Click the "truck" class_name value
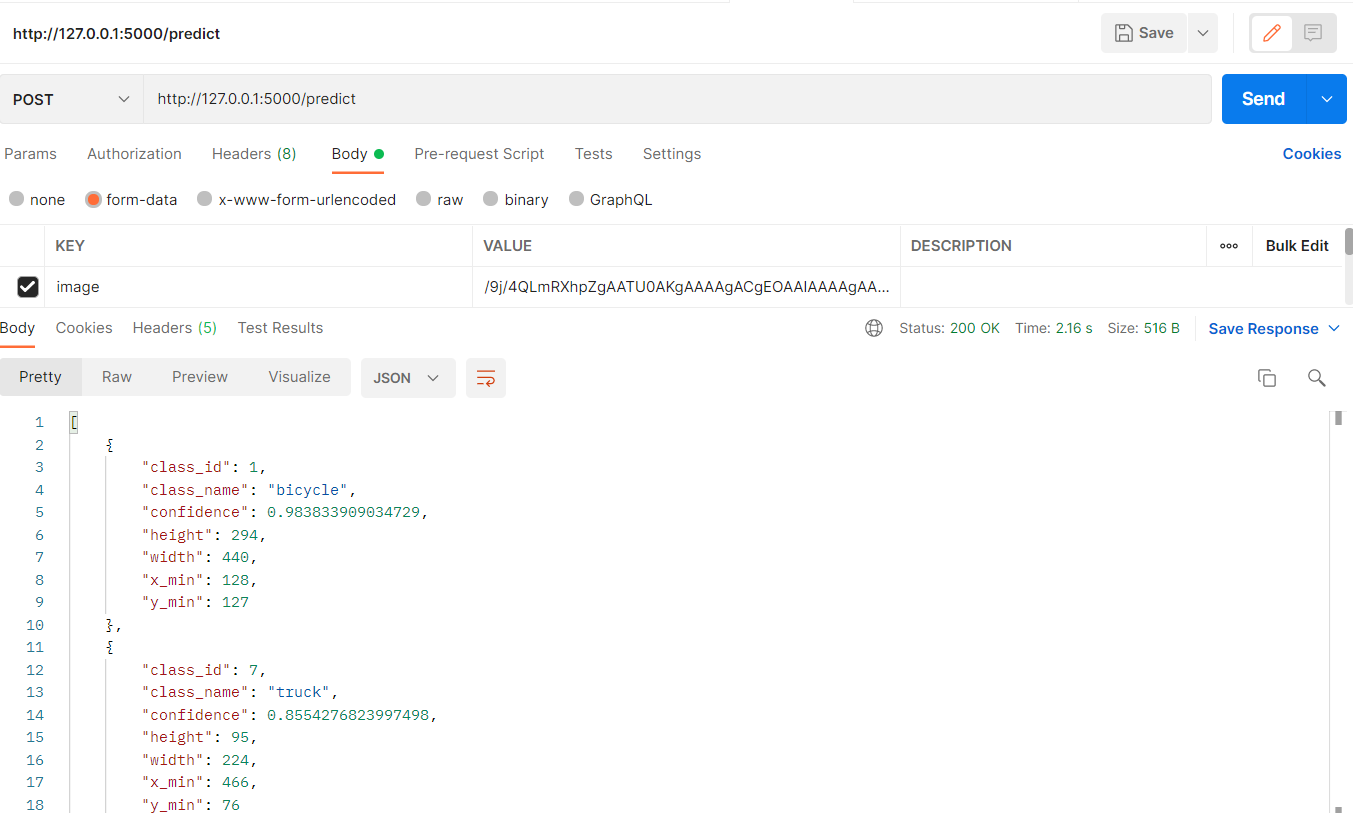 (x=298, y=692)
